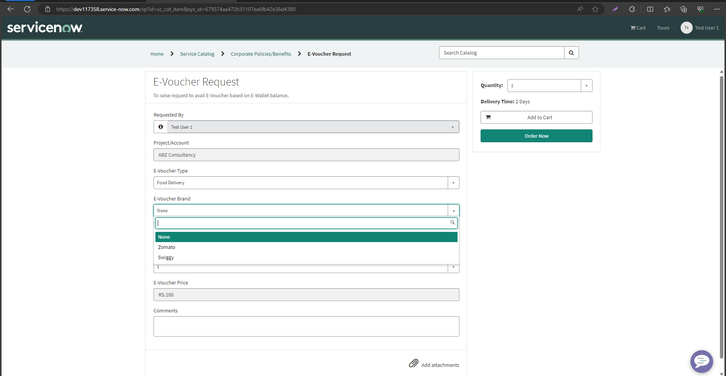Viewport: 726px width, 376px height.
Task: Click the Delivery Time 2 Days text
Action: click(505, 101)
